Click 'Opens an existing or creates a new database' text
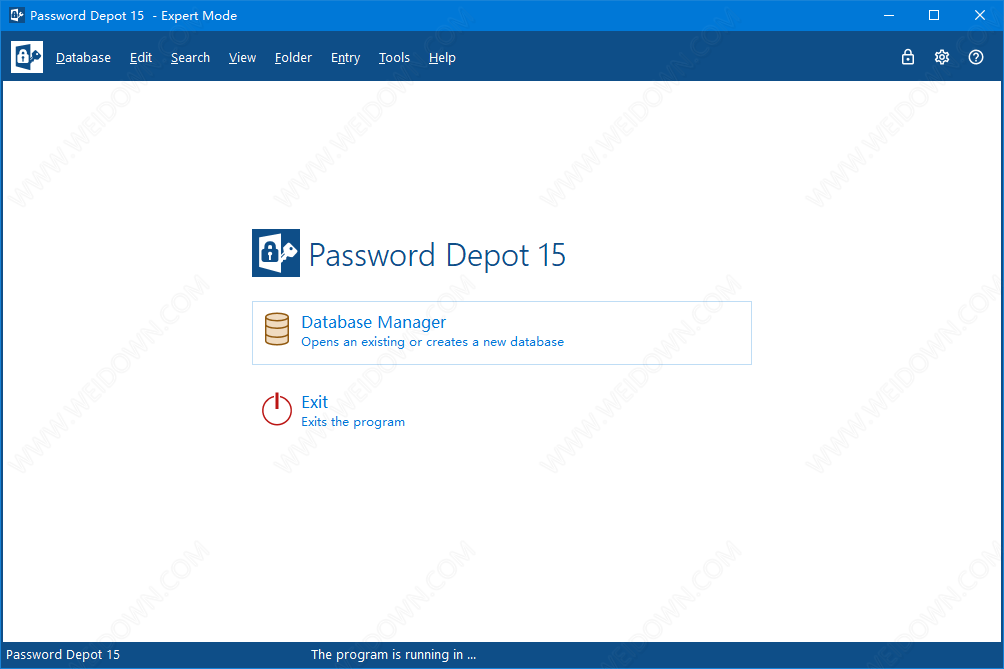1004x669 pixels. 432,342
